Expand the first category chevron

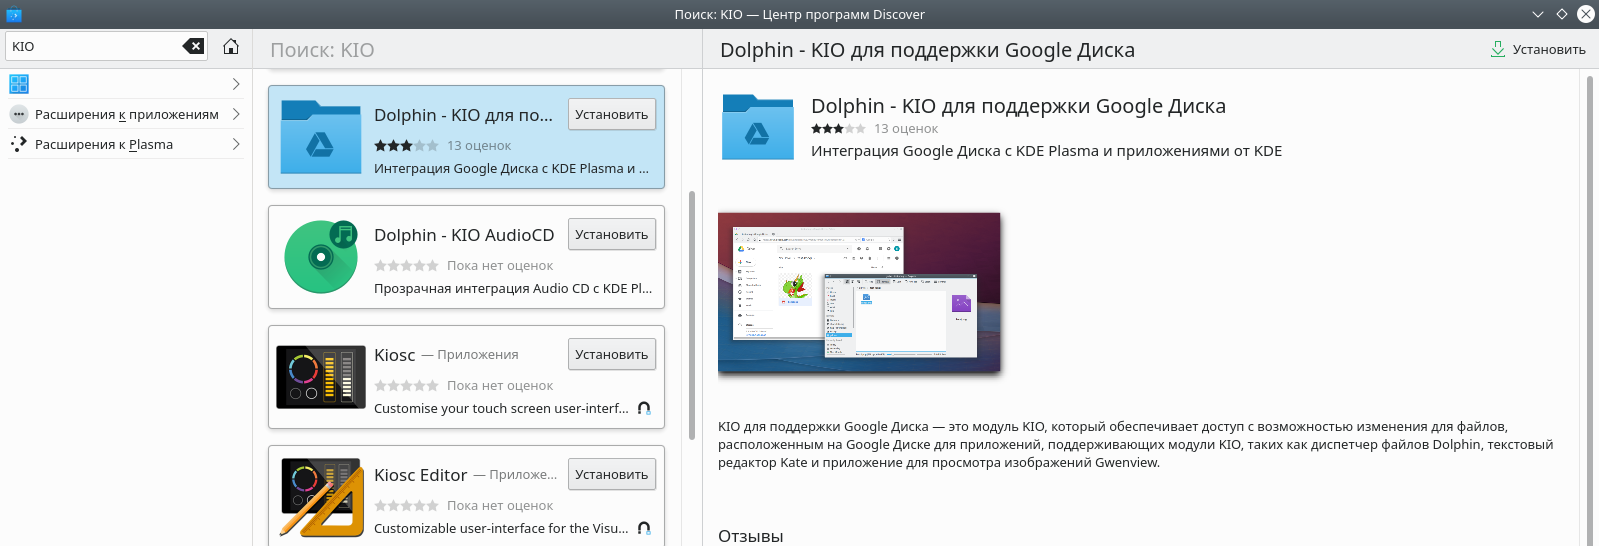[x=236, y=84]
